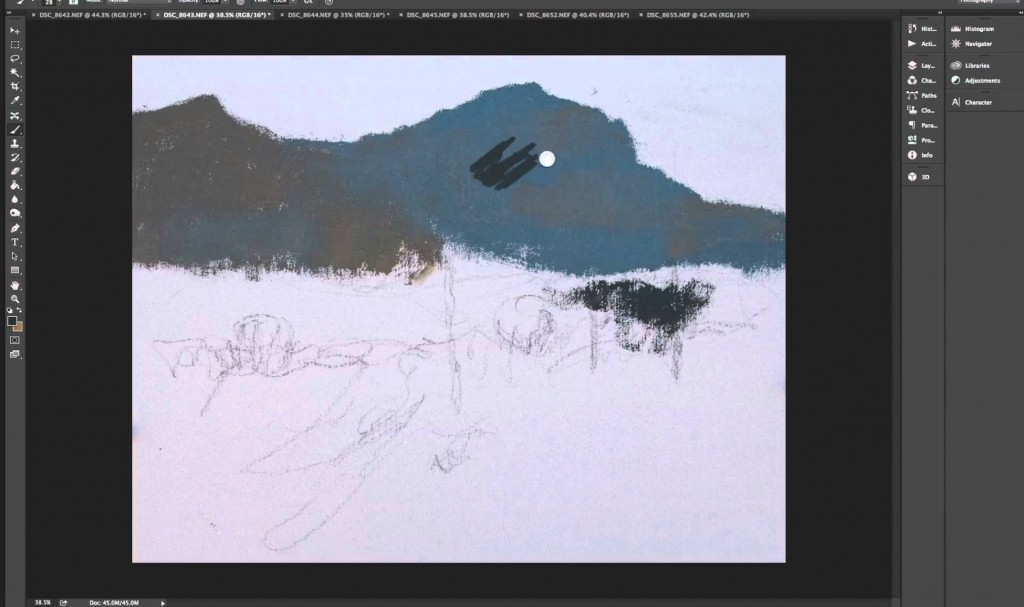Choose the Eyedropper tool
Image resolution: width=1024 pixels, height=607 pixels.
(x=15, y=101)
